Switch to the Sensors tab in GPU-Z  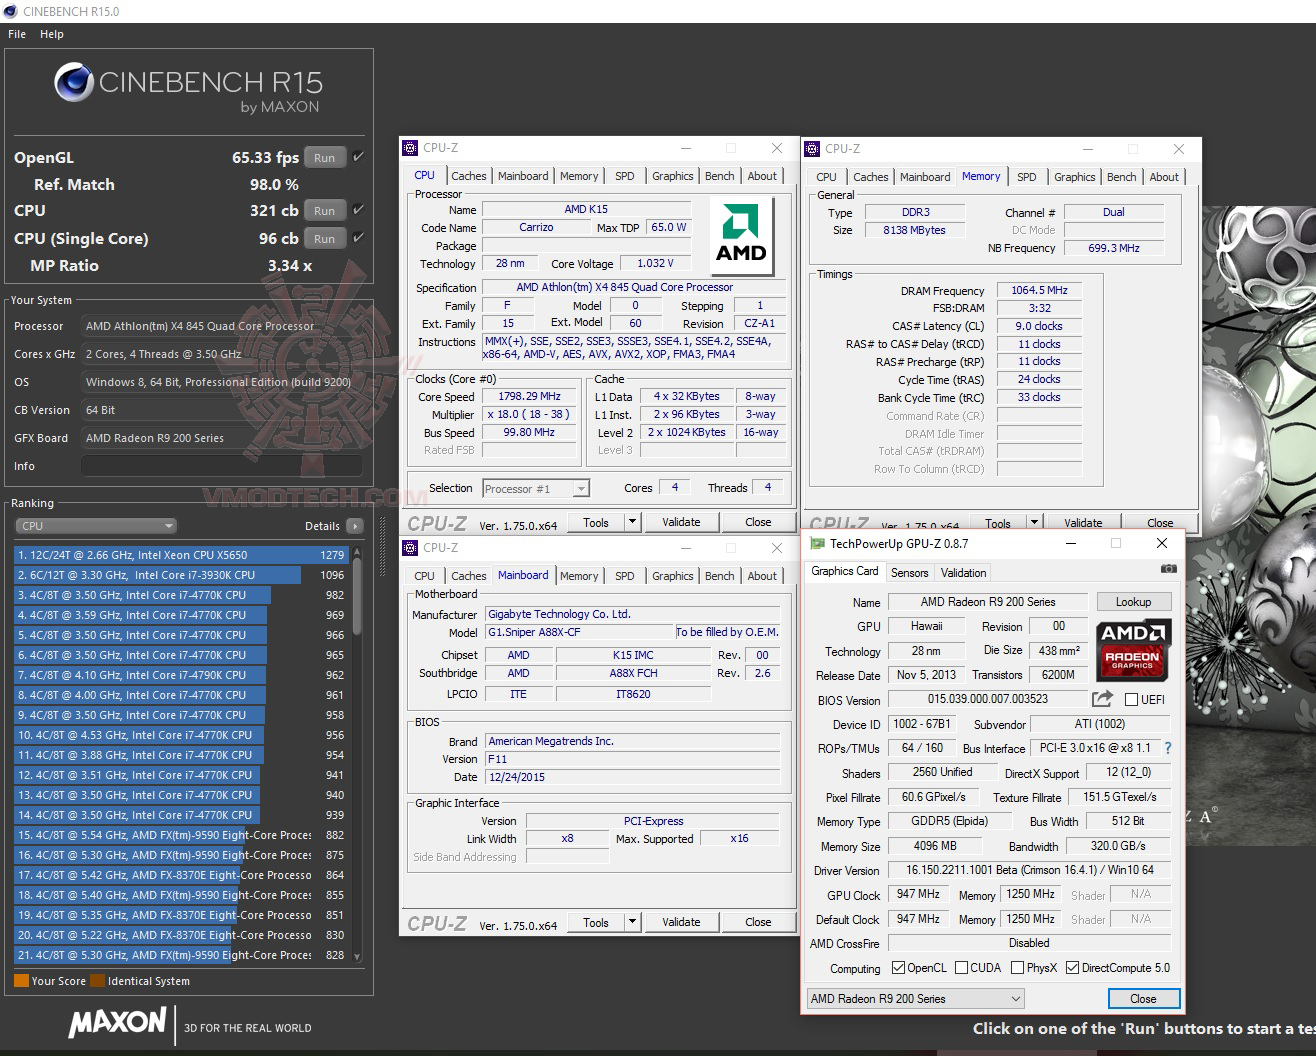[910, 573]
